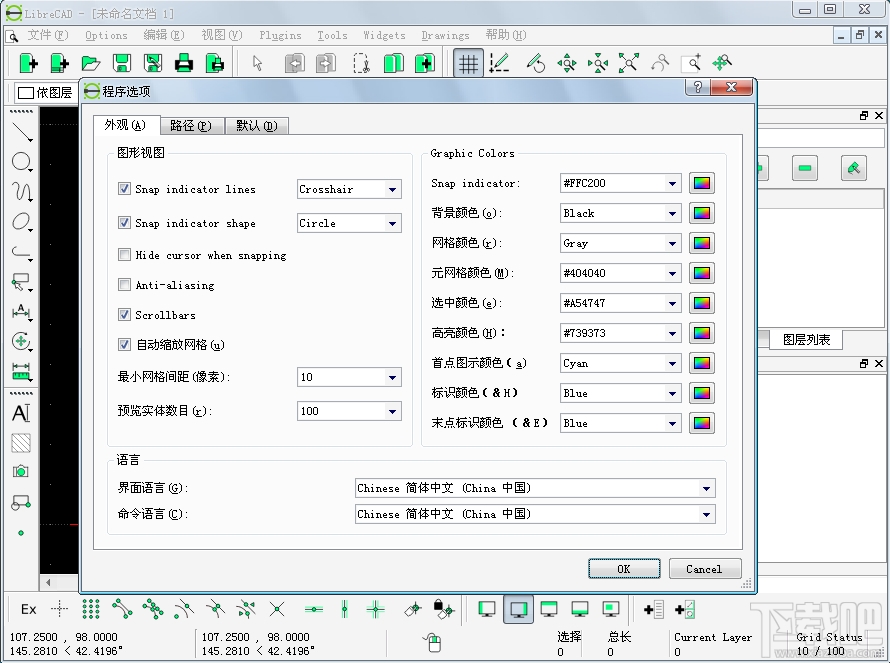Image resolution: width=890 pixels, height=663 pixels.
Task: Select the Ellipse drawing tool
Action: point(22,222)
